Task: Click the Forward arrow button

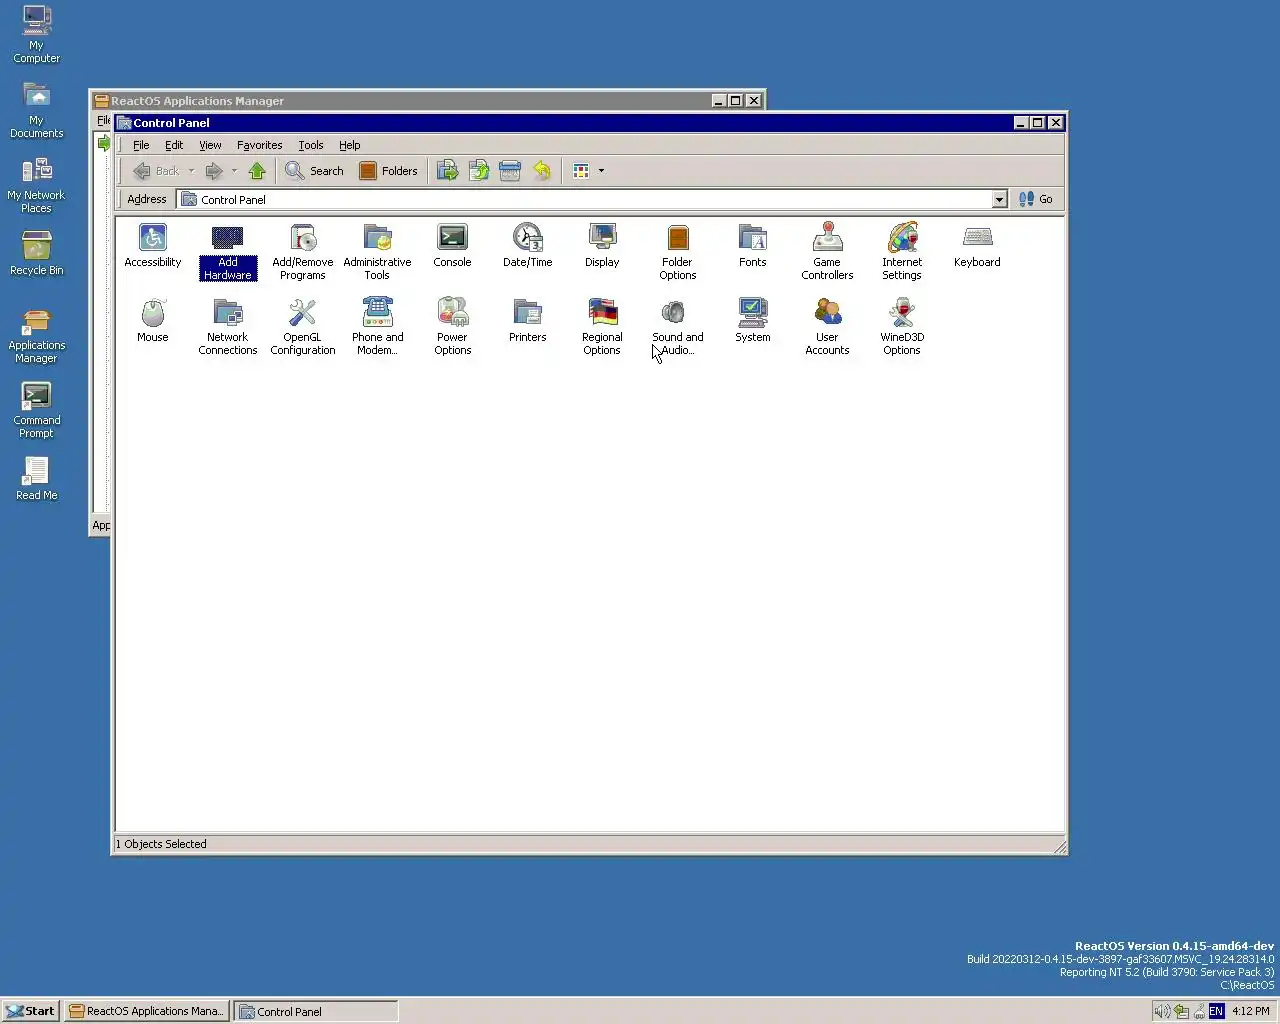Action: pos(213,171)
